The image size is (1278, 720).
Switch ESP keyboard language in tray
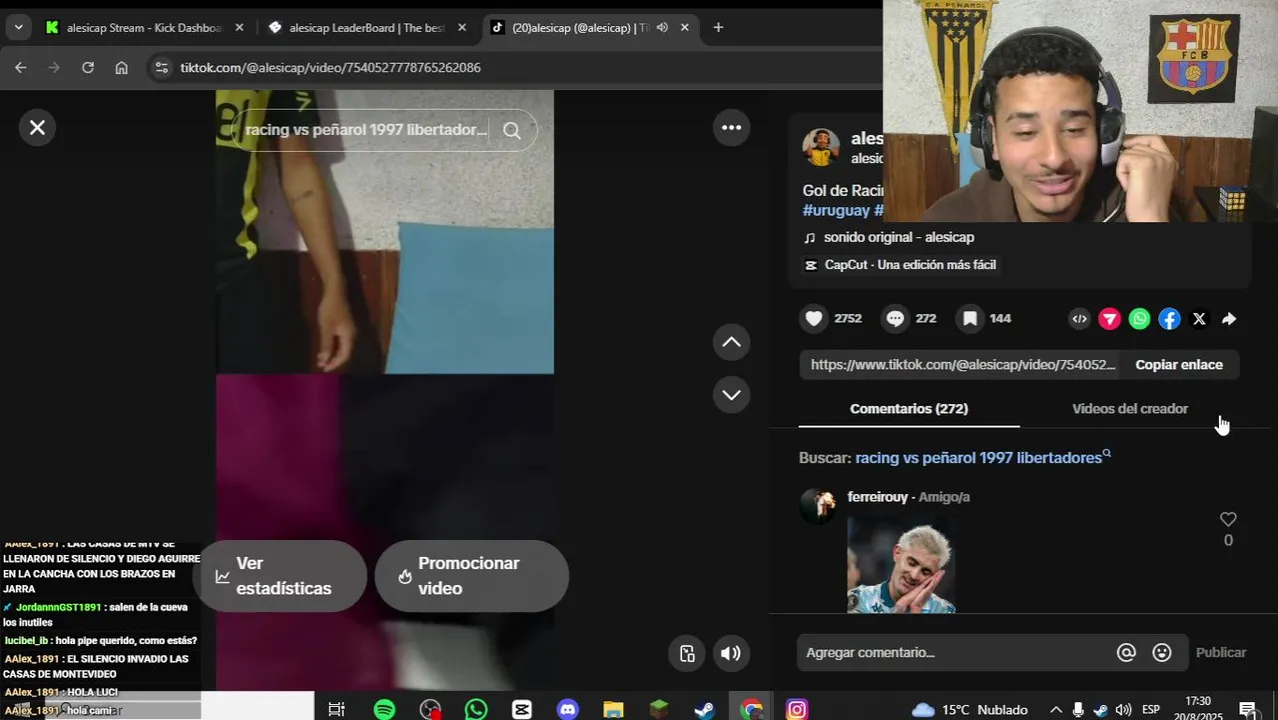(x=1151, y=710)
